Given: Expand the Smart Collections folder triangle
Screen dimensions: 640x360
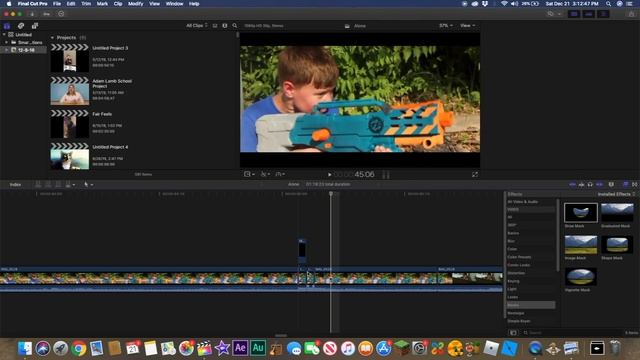Looking at the screenshot, I should [7, 42].
